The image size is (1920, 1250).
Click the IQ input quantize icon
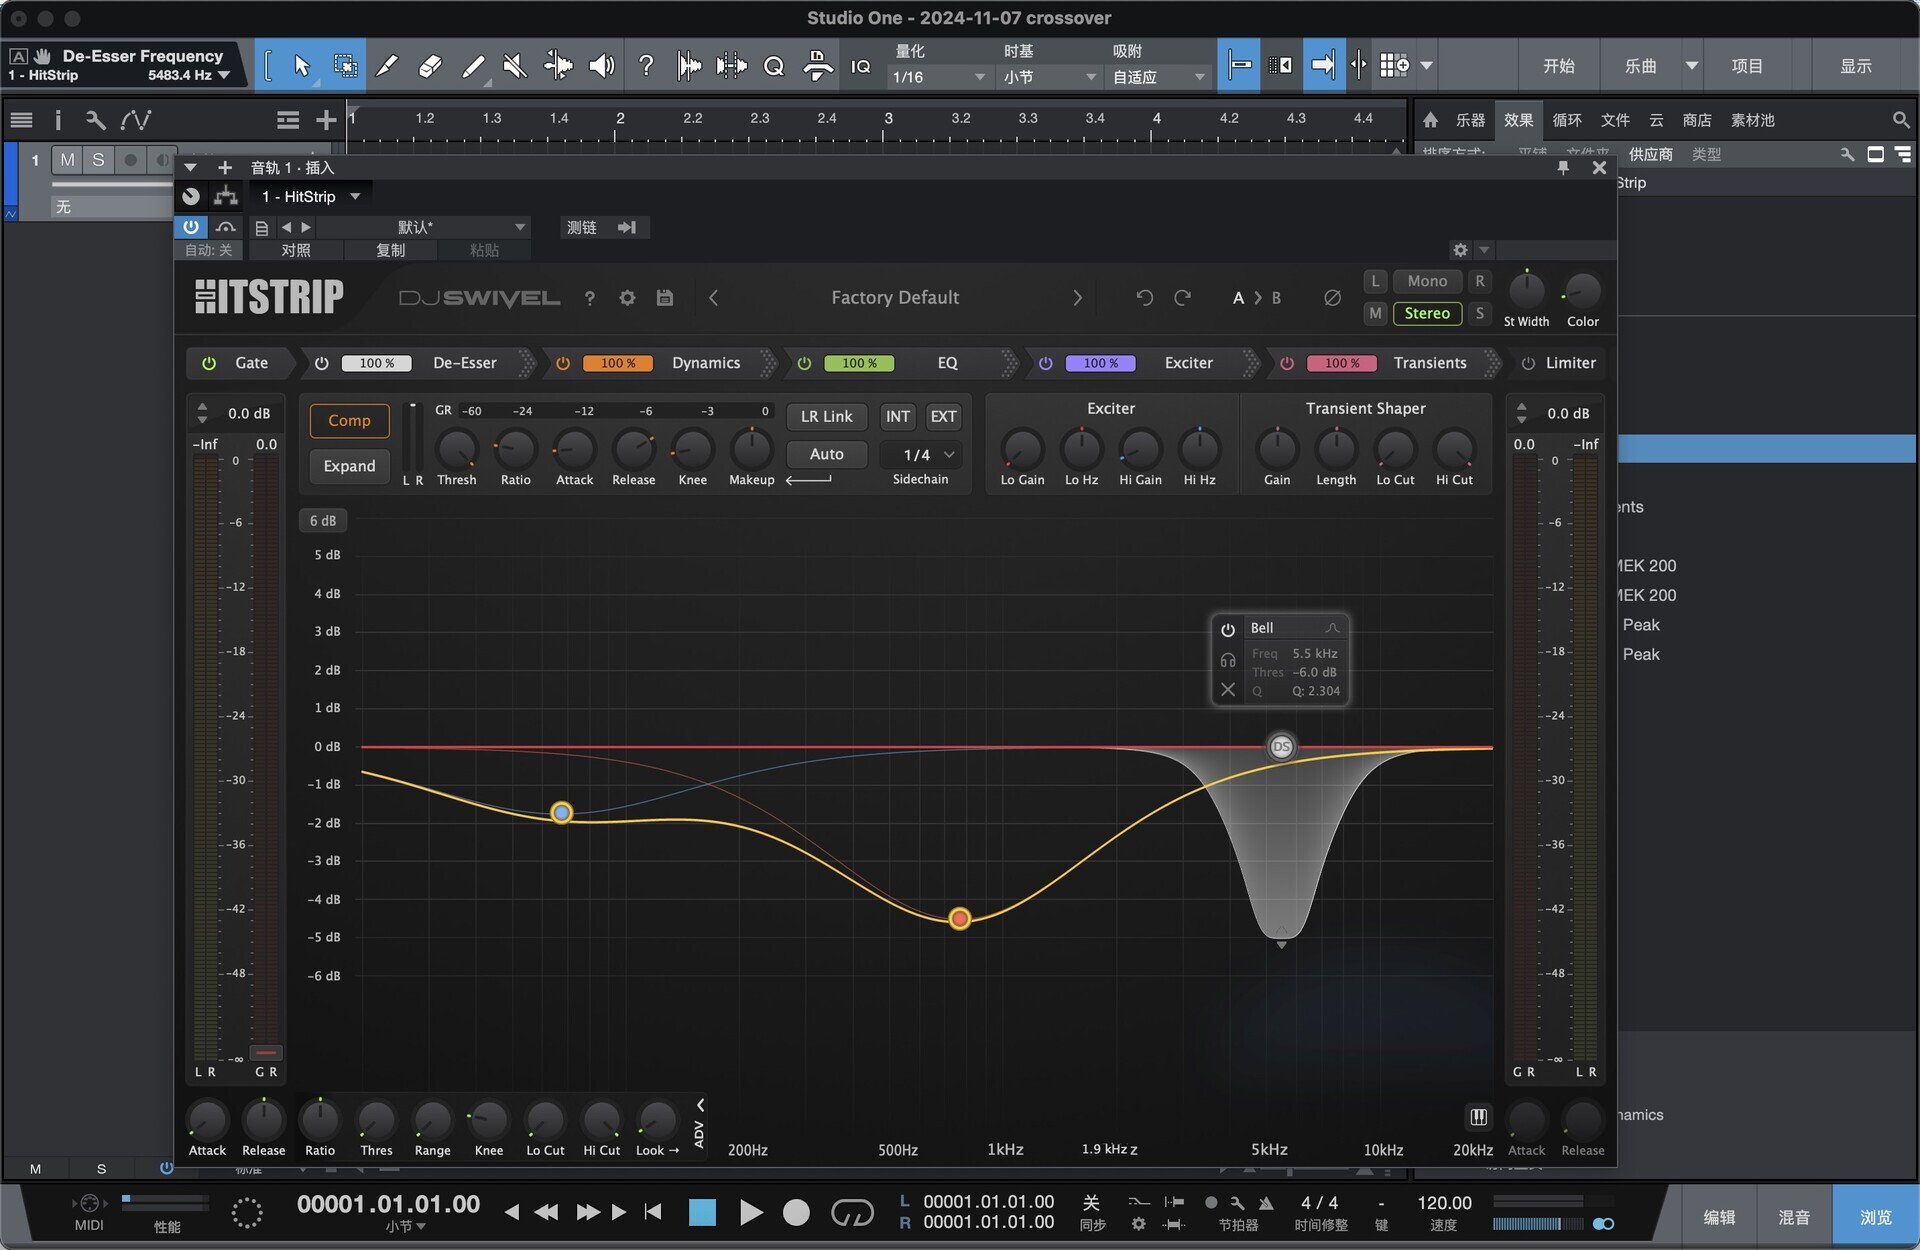pos(860,66)
